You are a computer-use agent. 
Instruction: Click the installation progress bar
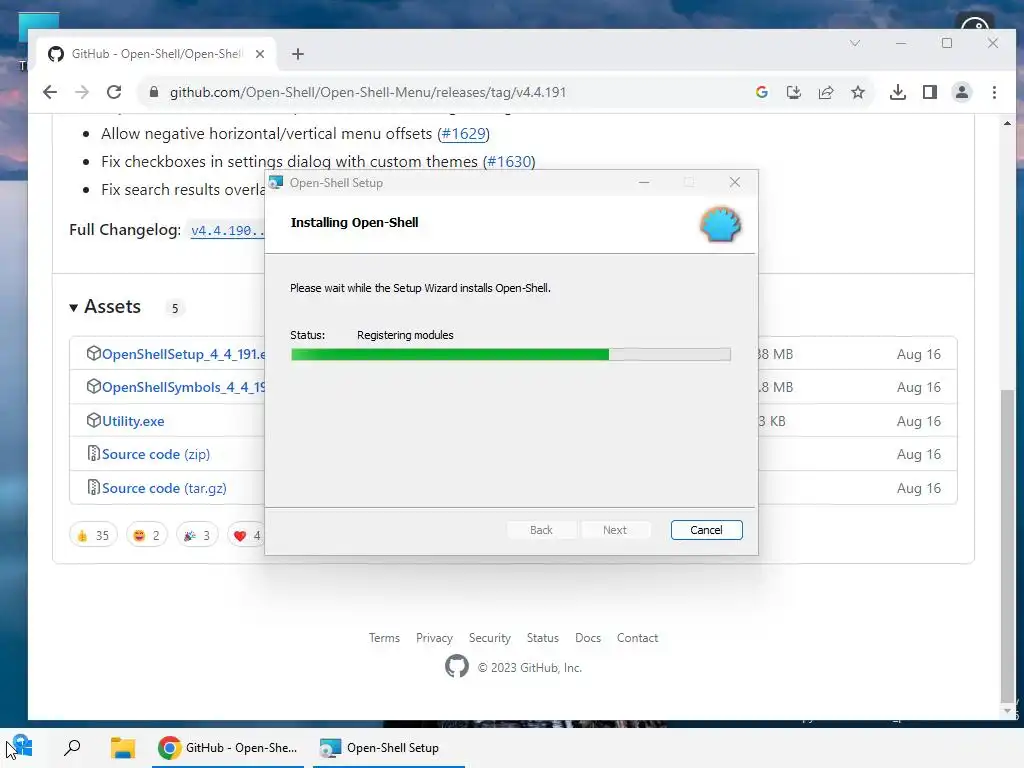pos(510,354)
